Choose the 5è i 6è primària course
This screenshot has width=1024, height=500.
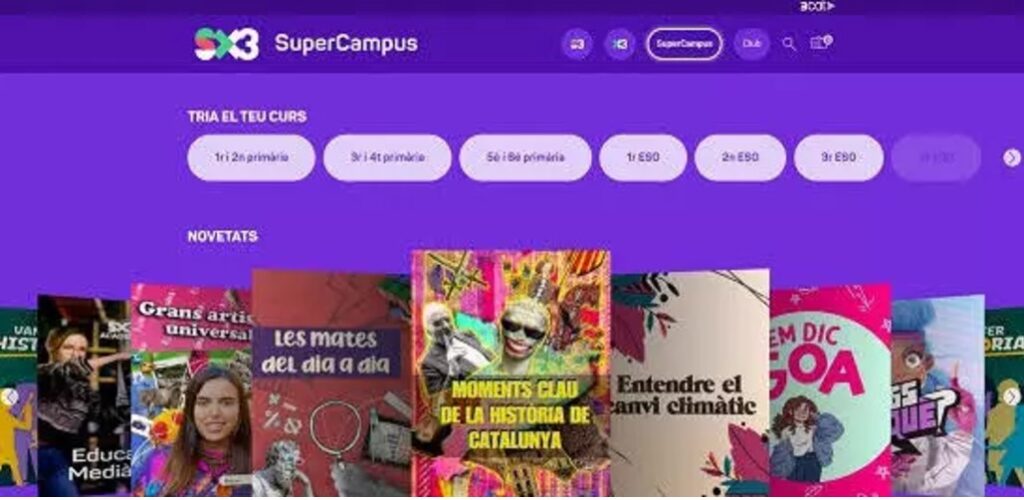525,157
